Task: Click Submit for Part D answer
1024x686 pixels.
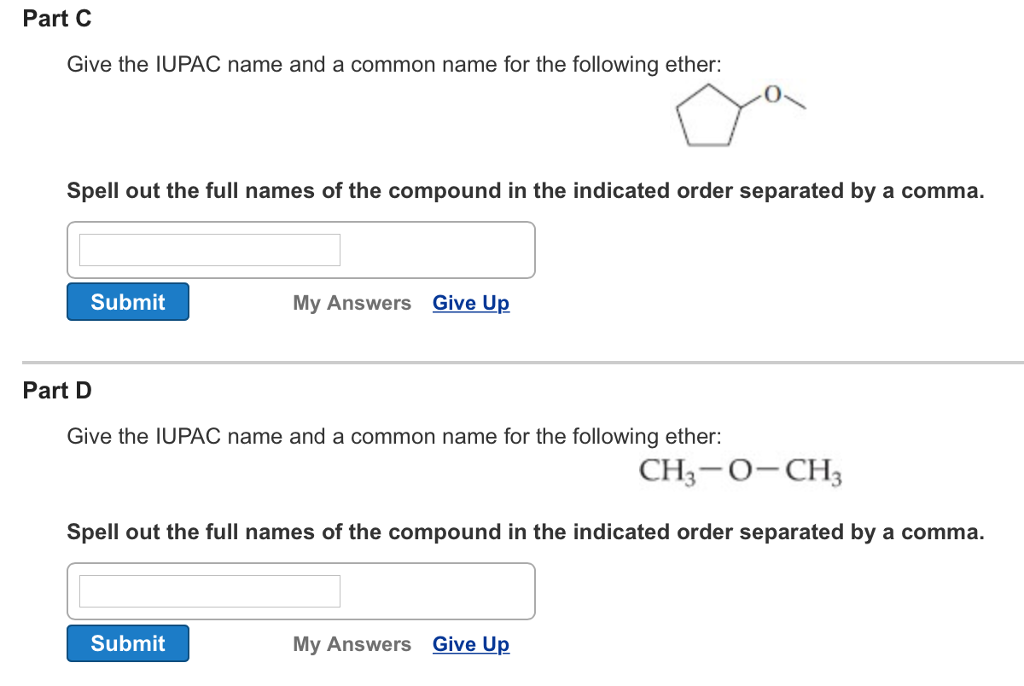Action: click(x=127, y=642)
